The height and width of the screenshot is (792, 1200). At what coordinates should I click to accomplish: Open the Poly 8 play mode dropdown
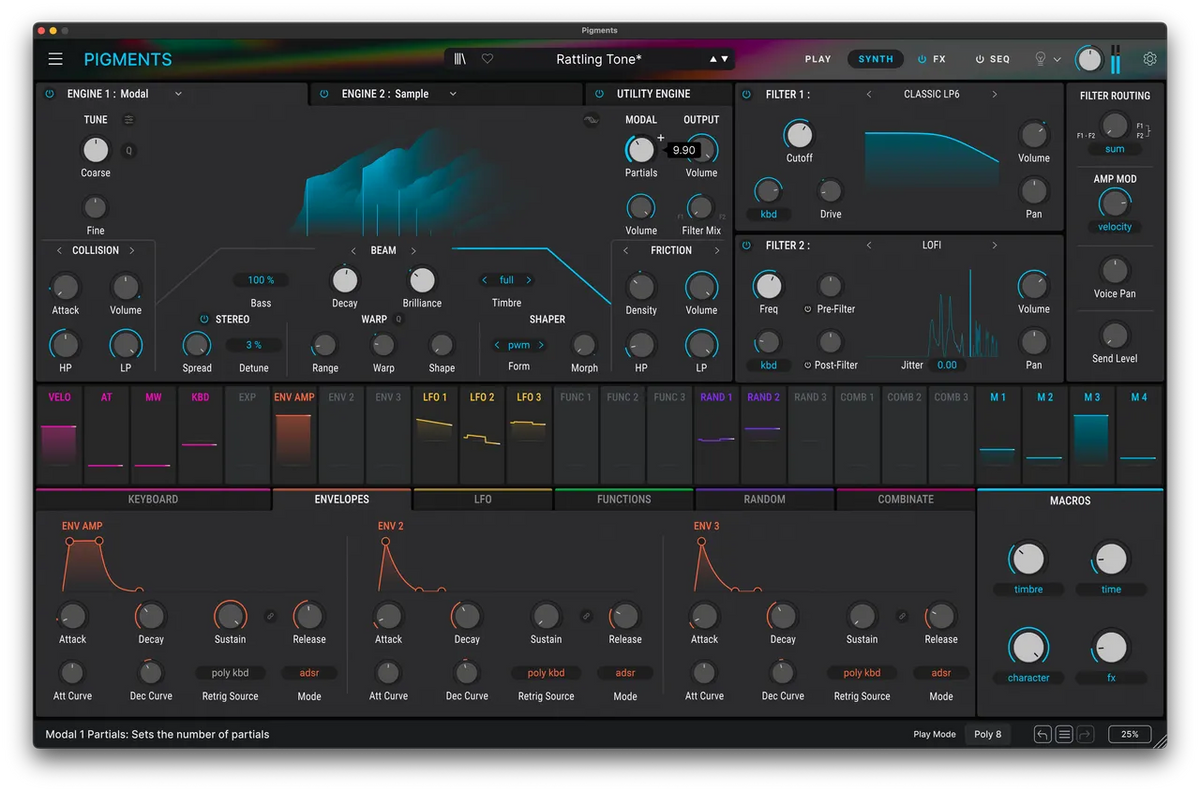coord(987,734)
